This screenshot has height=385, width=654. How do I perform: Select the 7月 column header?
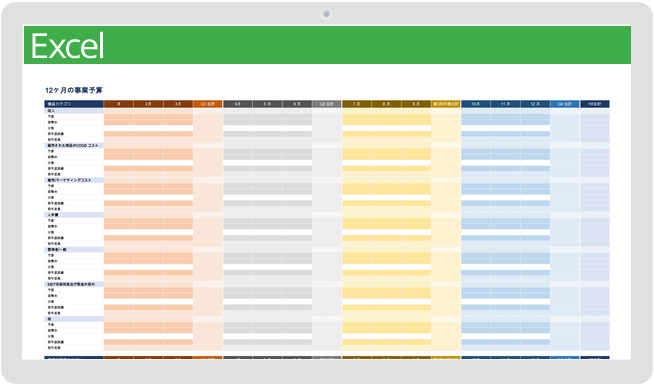357,104
